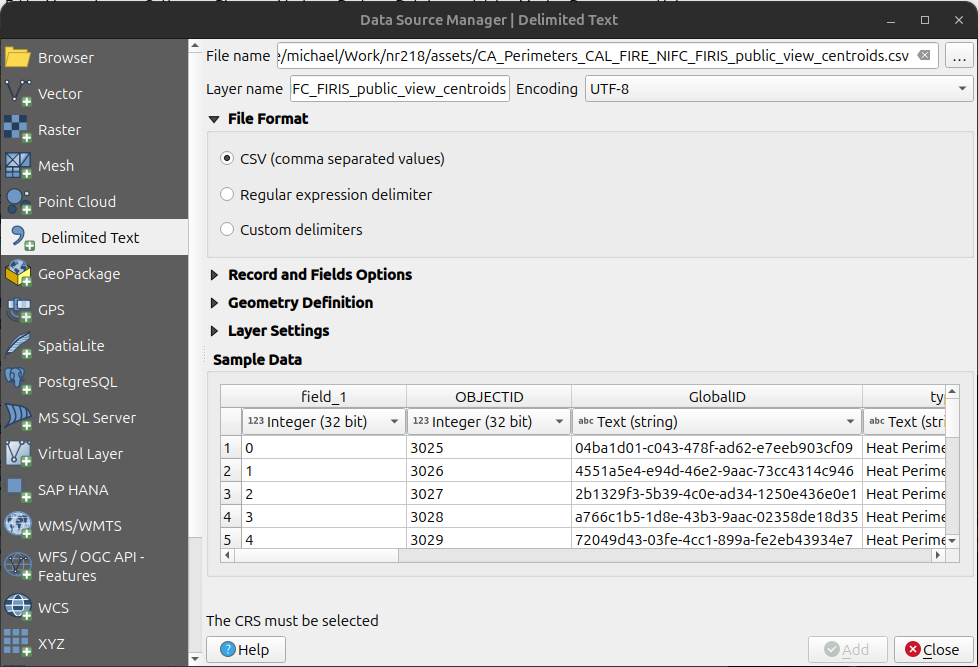Enable the Custom delimiters option
The image size is (978, 667).
click(x=227, y=230)
